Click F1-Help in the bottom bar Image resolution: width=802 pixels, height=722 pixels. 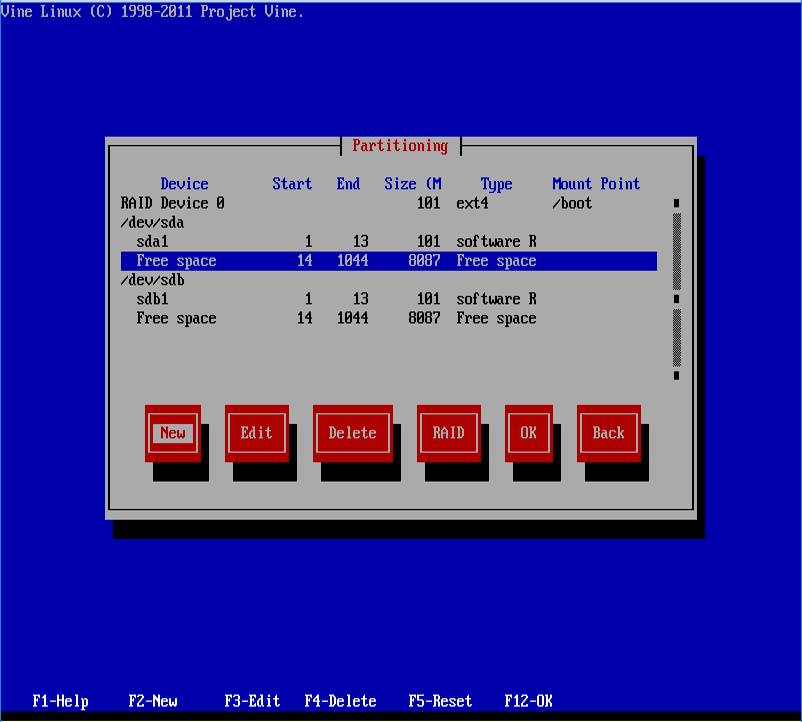coord(60,701)
